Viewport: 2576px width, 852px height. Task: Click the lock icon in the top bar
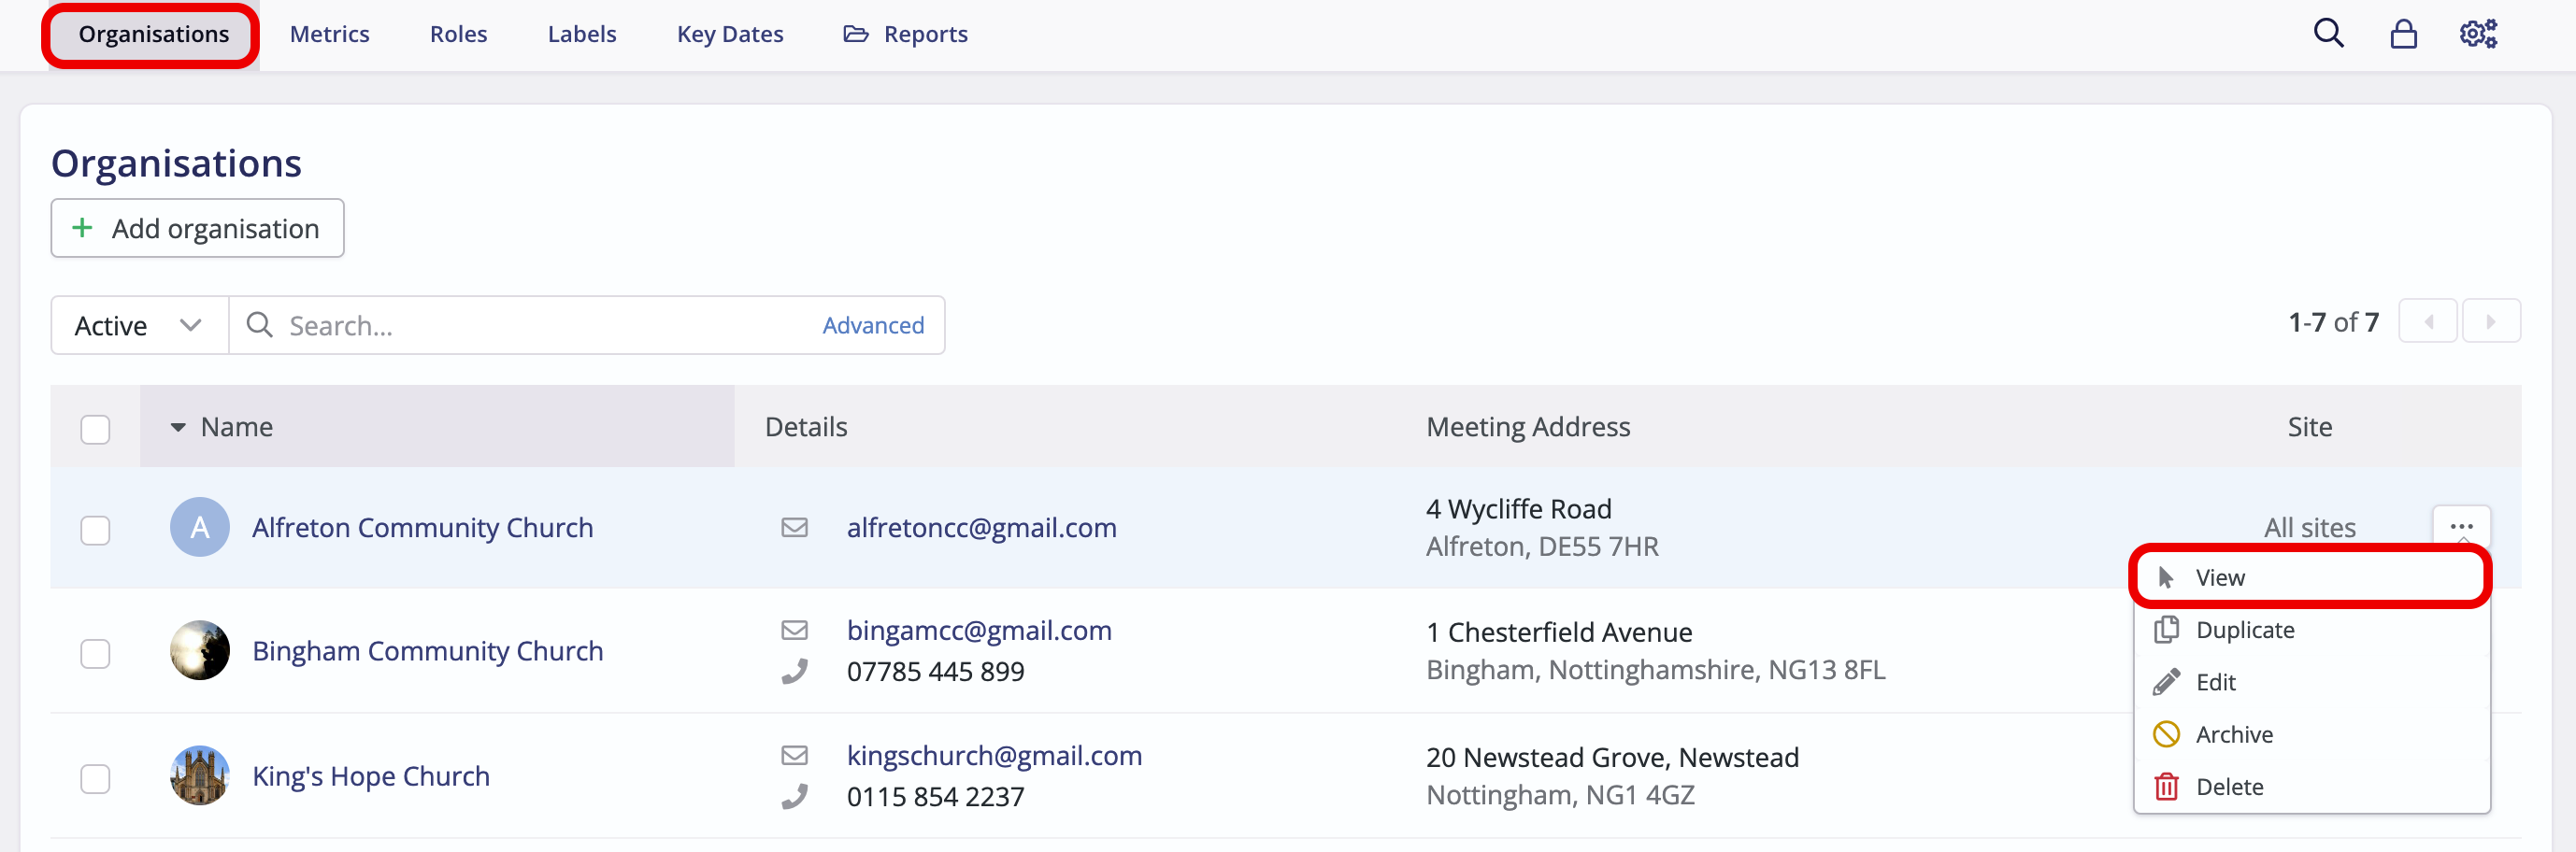pos(2404,33)
